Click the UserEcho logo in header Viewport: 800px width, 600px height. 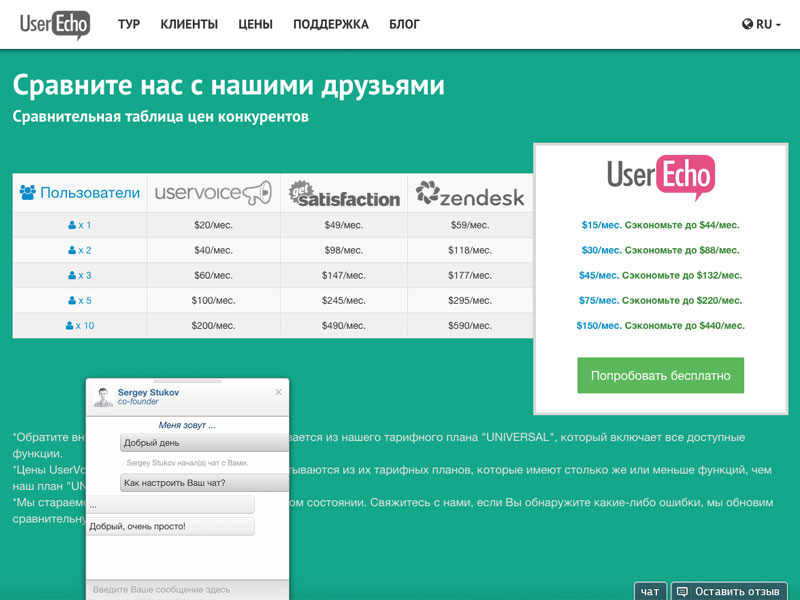(55, 24)
